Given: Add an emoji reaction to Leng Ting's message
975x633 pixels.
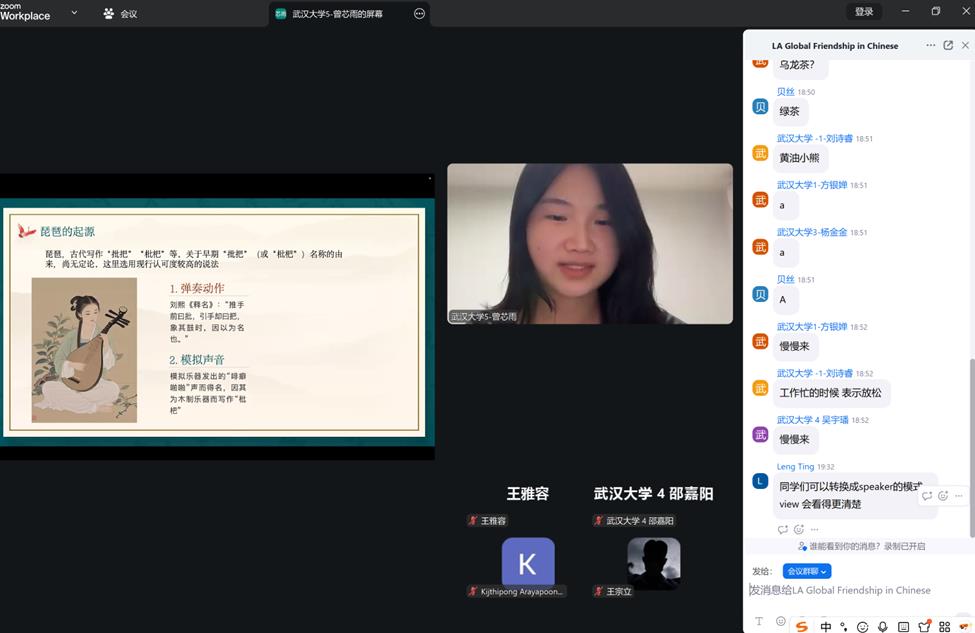Looking at the screenshot, I should pos(943,496).
